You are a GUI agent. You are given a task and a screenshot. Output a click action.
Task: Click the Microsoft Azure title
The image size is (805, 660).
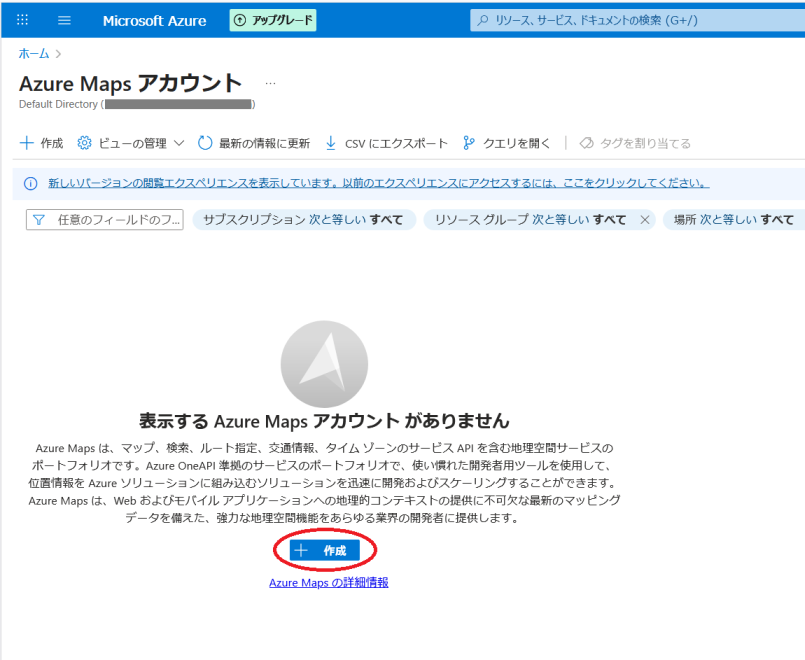[155, 21]
